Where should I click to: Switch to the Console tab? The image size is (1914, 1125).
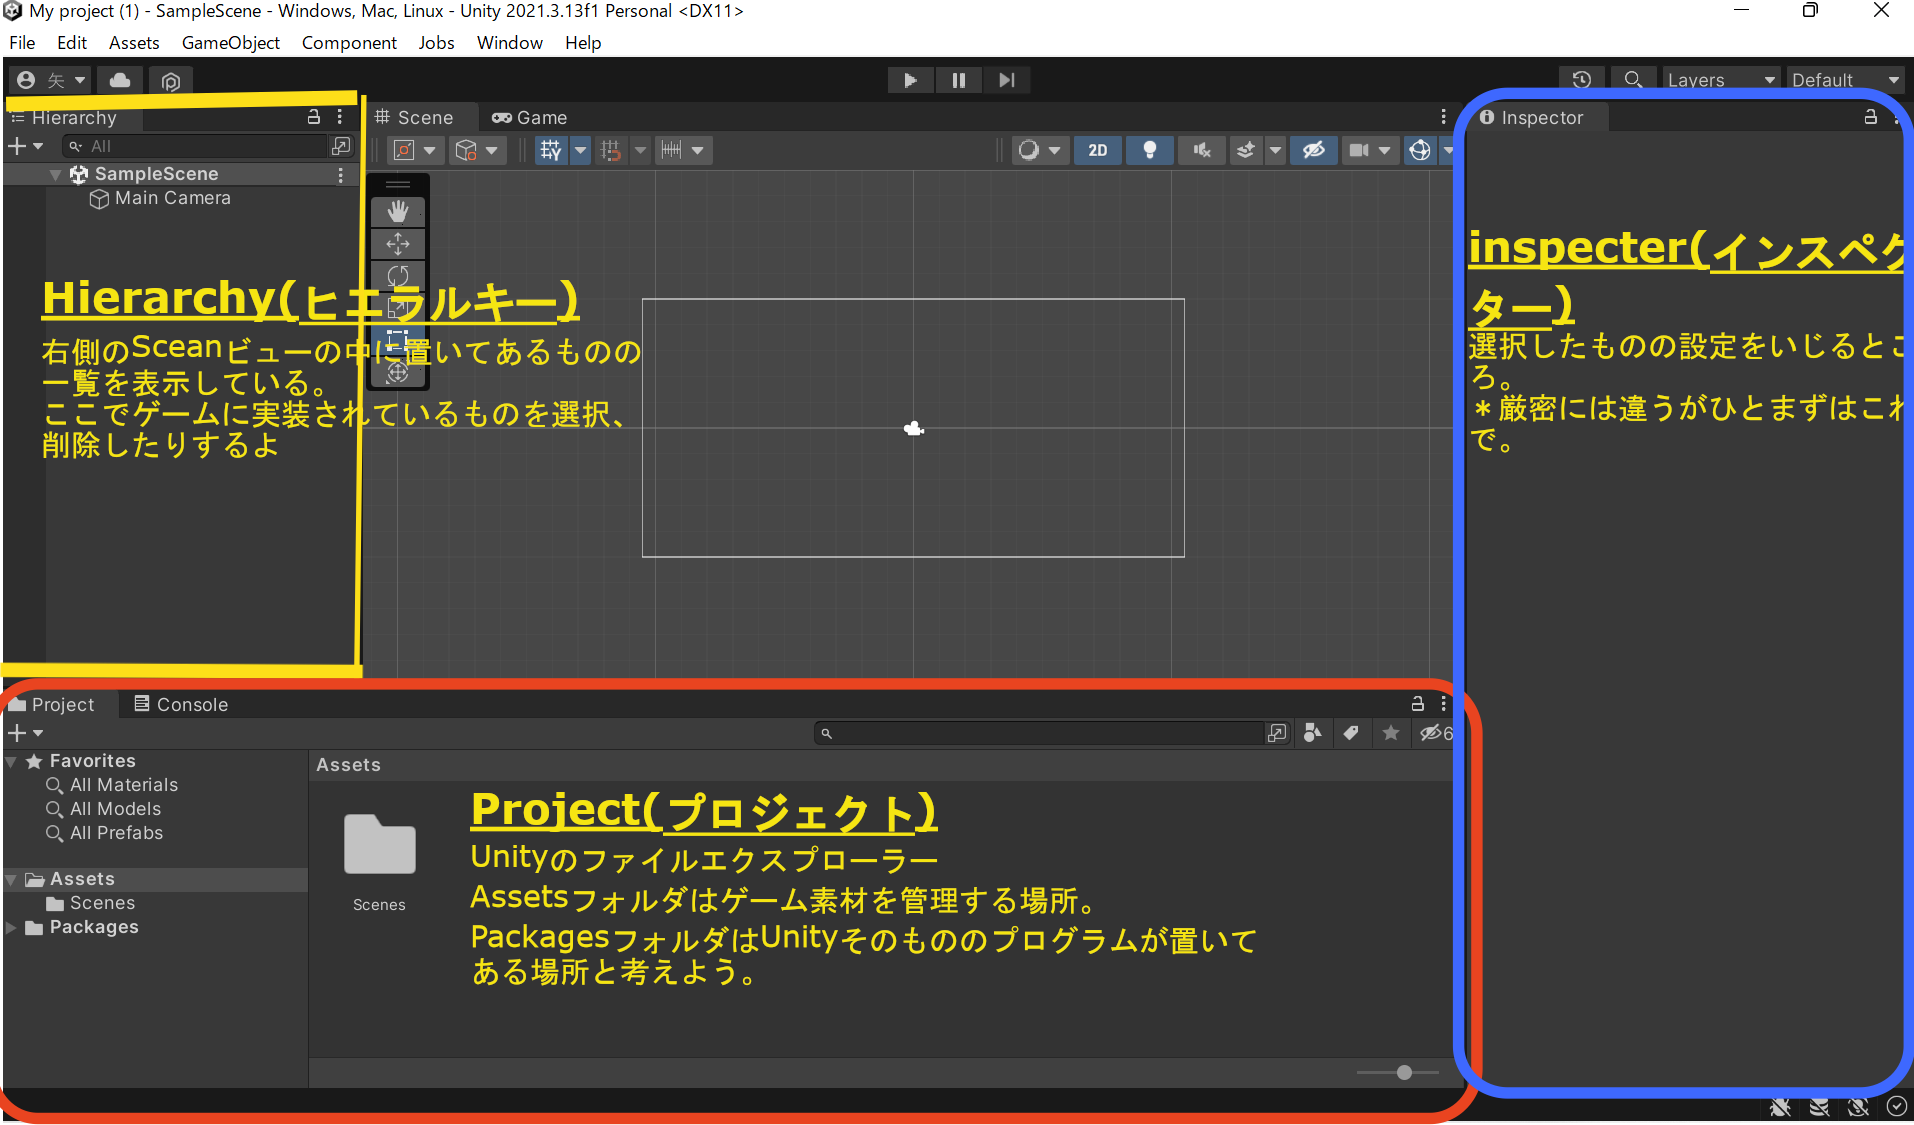click(181, 704)
